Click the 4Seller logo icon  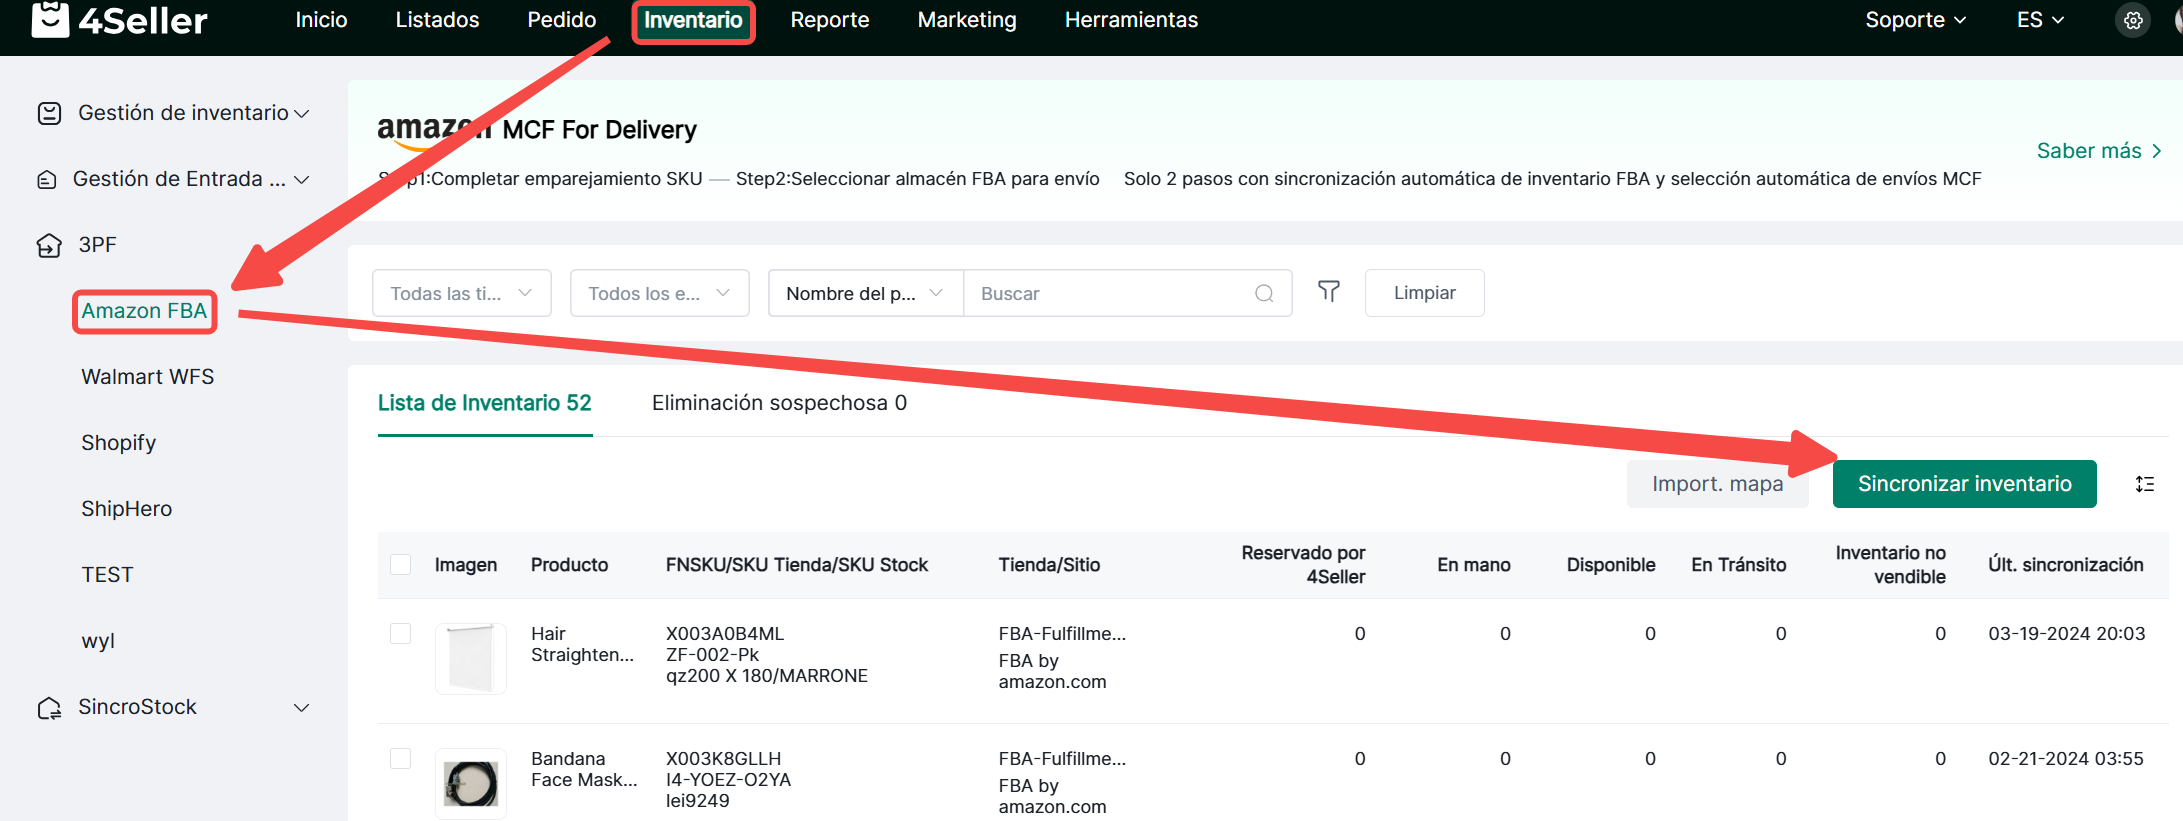point(50,19)
